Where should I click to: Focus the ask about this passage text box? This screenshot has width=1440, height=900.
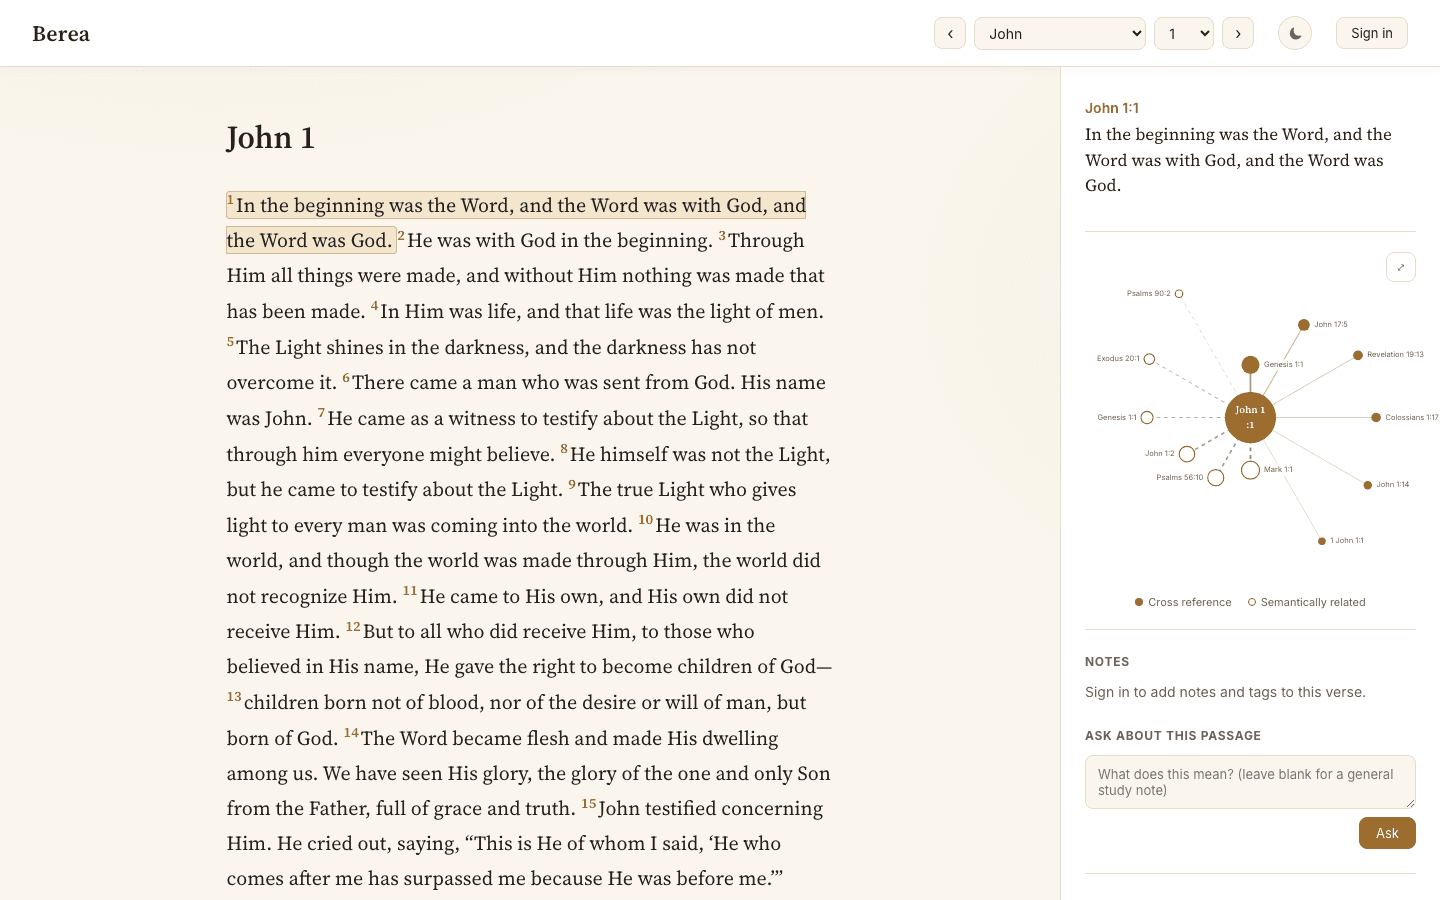[1250, 782]
